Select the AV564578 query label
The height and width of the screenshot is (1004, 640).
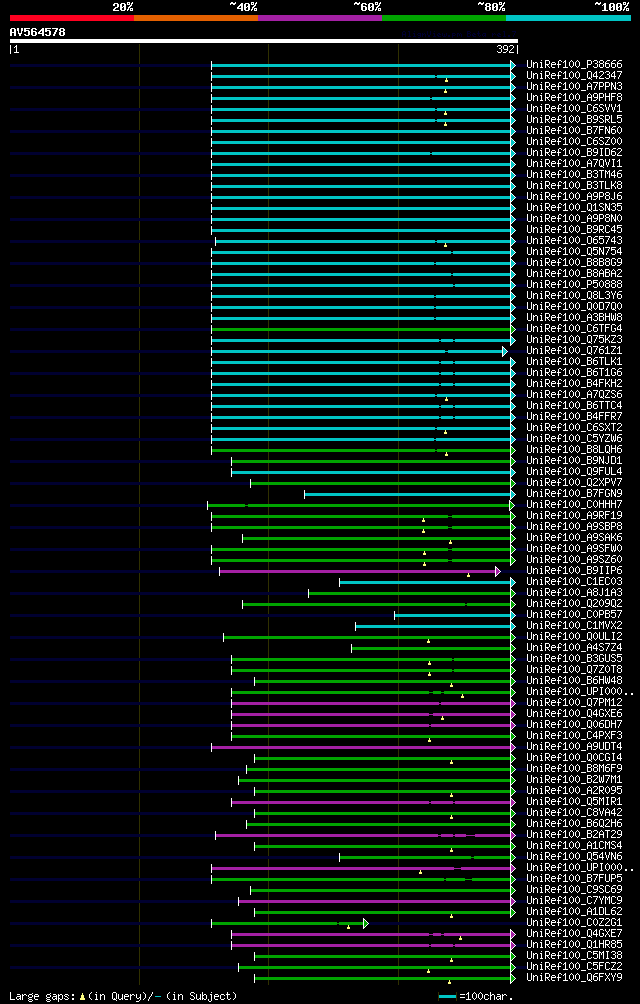point(37,32)
